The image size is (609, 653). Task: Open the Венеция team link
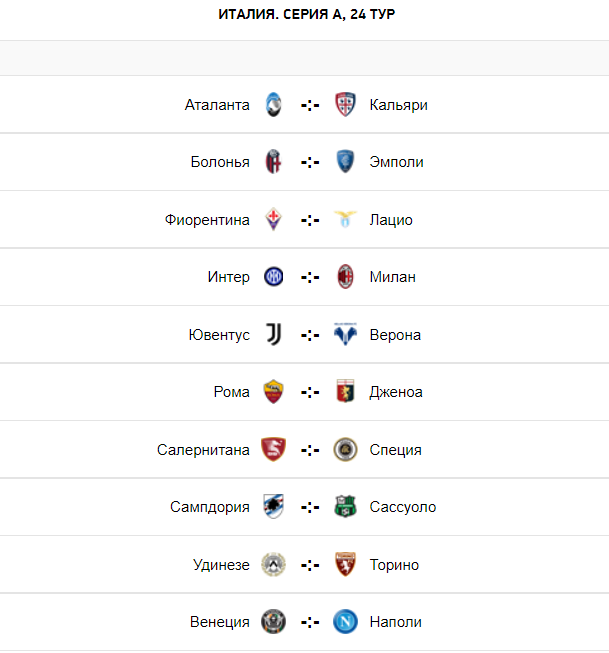220,622
